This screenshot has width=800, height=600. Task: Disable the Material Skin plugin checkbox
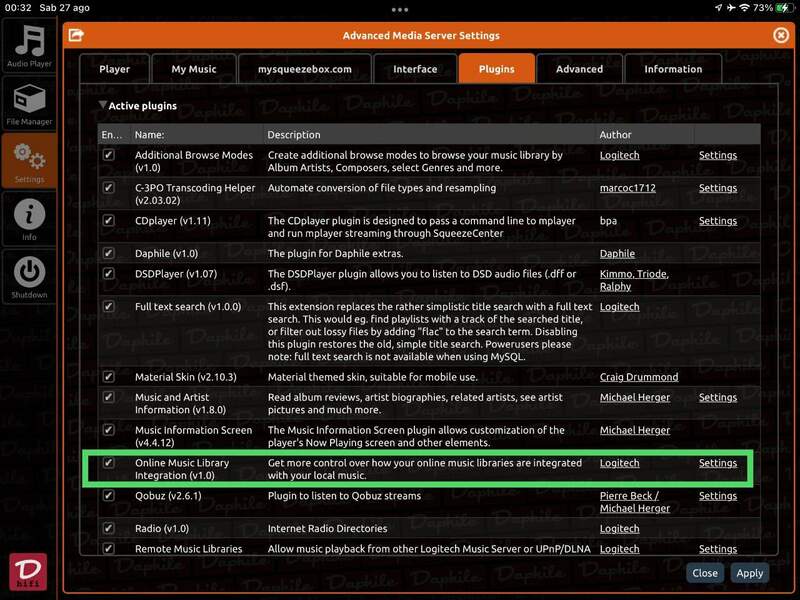pyautogui.click(x=109, y=377)
